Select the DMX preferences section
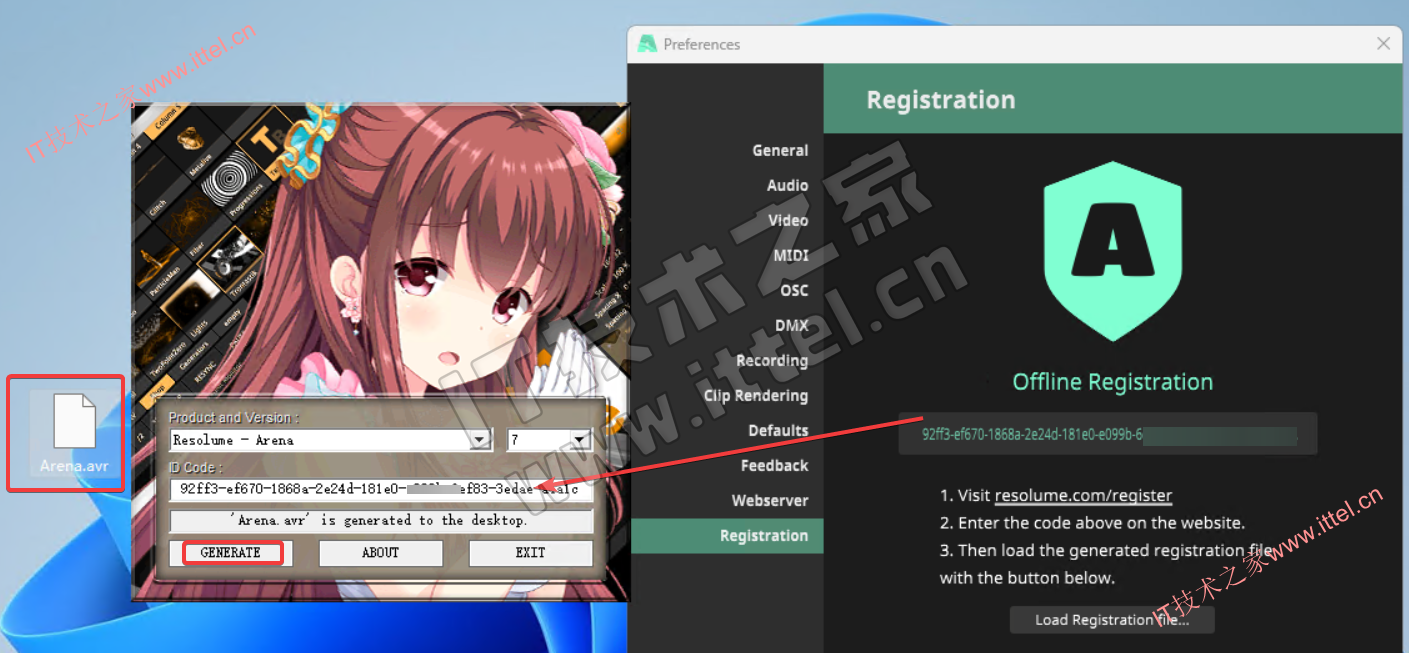 pyautogui.click(x=791, y=326)
